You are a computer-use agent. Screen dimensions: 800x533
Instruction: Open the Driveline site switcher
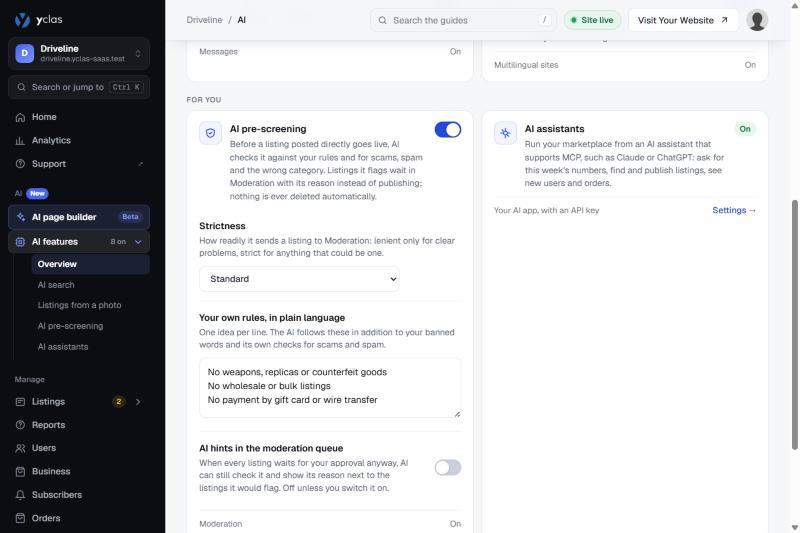(x=79, y=53)
